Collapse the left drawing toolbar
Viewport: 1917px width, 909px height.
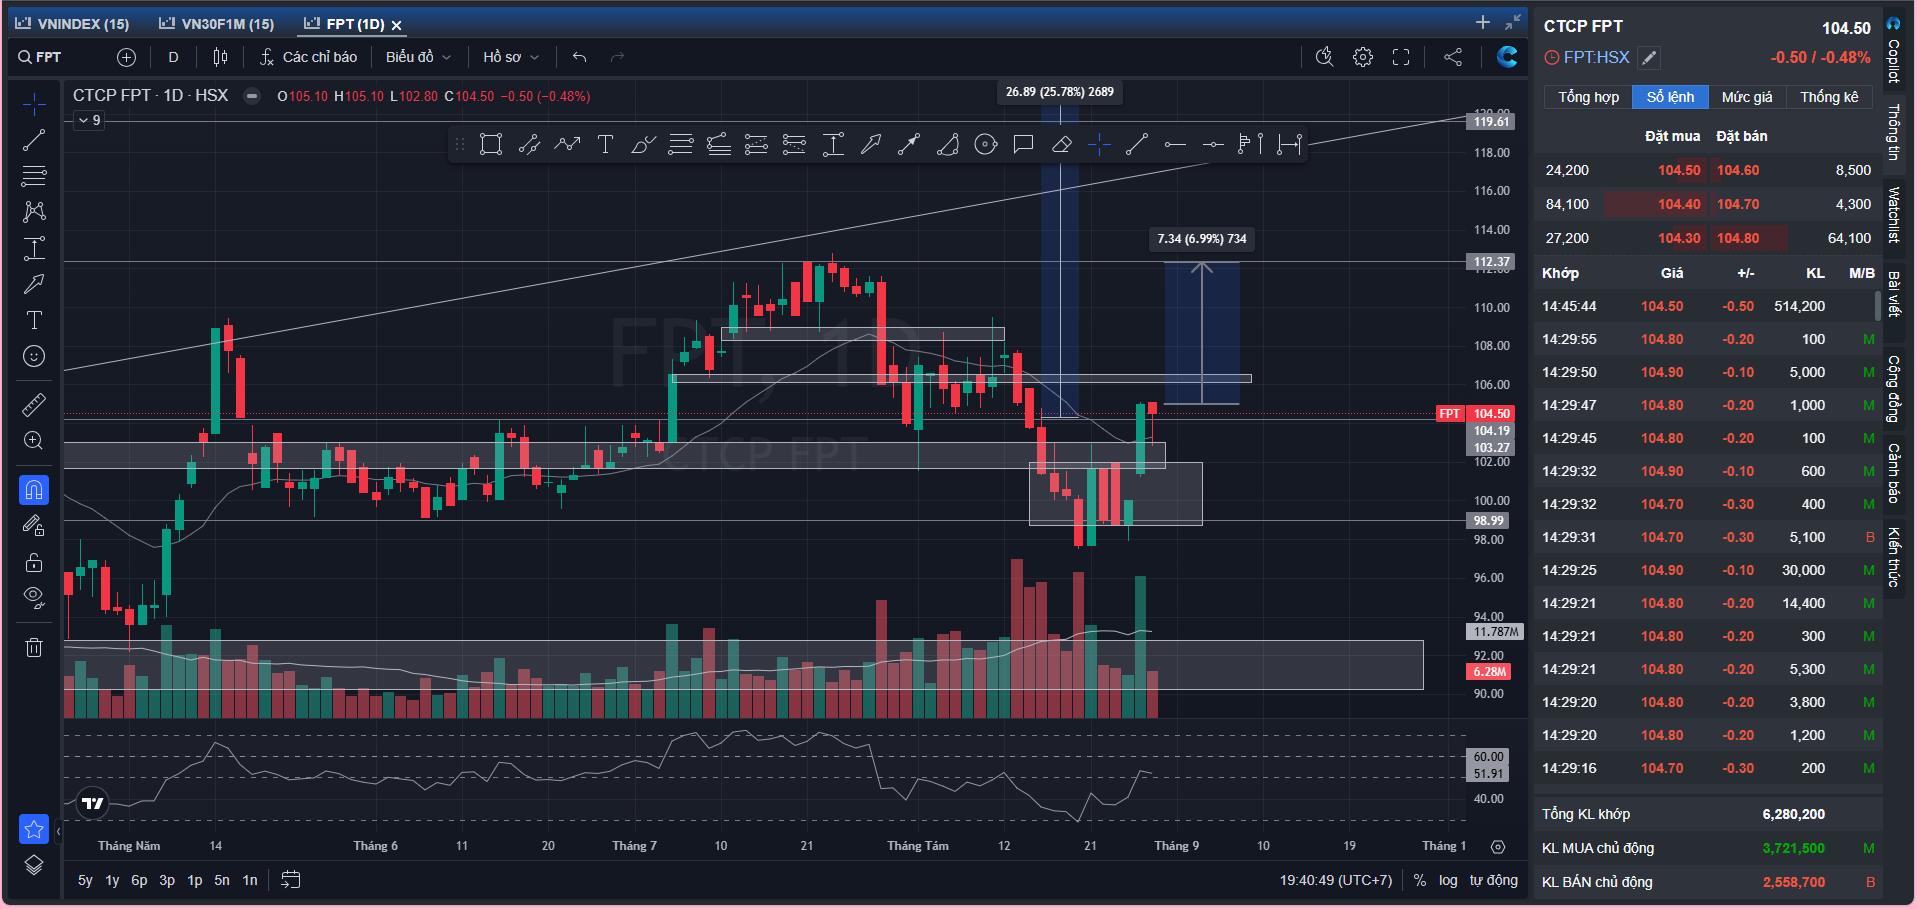[x=58, y=831]
